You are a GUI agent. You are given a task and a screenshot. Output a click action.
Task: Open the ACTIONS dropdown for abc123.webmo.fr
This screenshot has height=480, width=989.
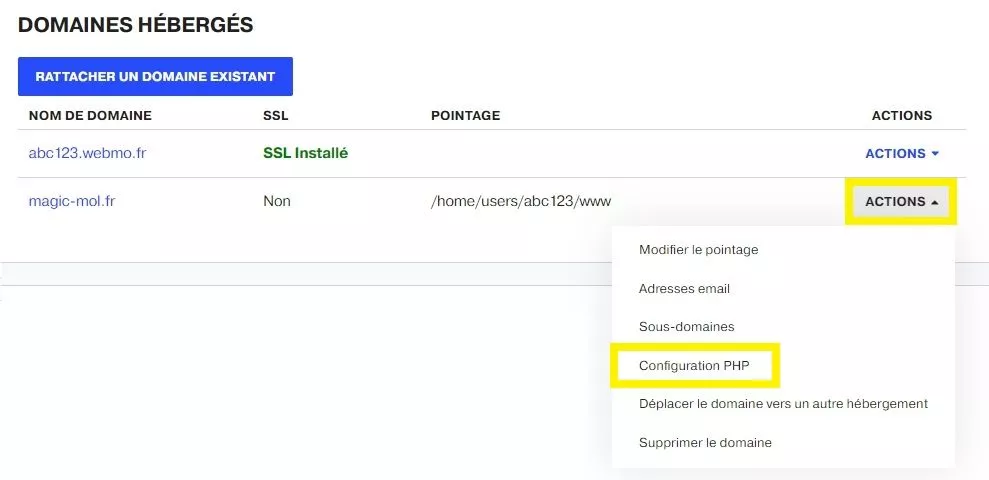pos(902,154)
